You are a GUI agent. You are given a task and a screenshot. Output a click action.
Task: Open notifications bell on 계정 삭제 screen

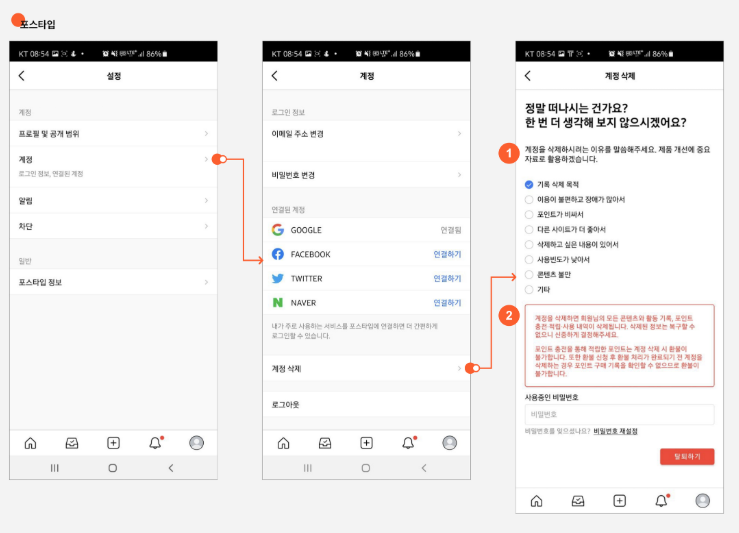click(x=661, y=500)
